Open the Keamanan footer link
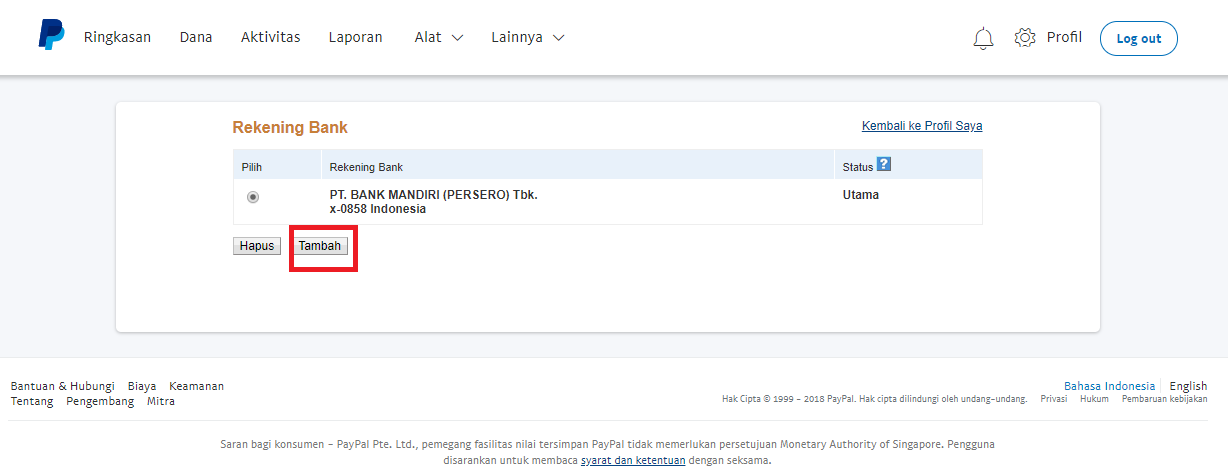1228x474 pixels. coord(196,386)
